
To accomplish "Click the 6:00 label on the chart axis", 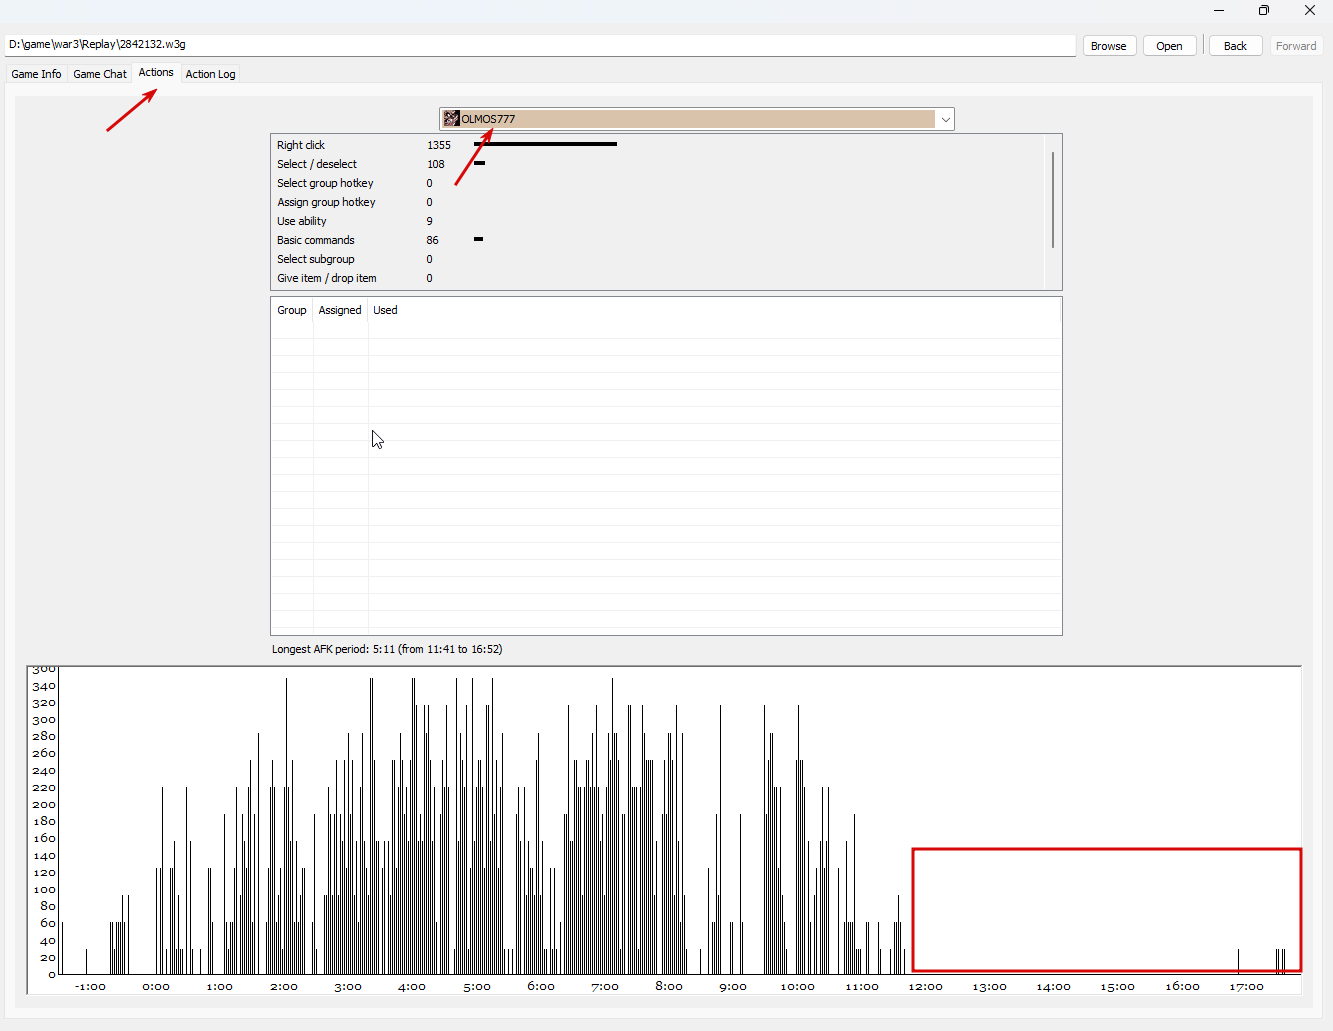I will pyautogui.click(x=541, y=987).
